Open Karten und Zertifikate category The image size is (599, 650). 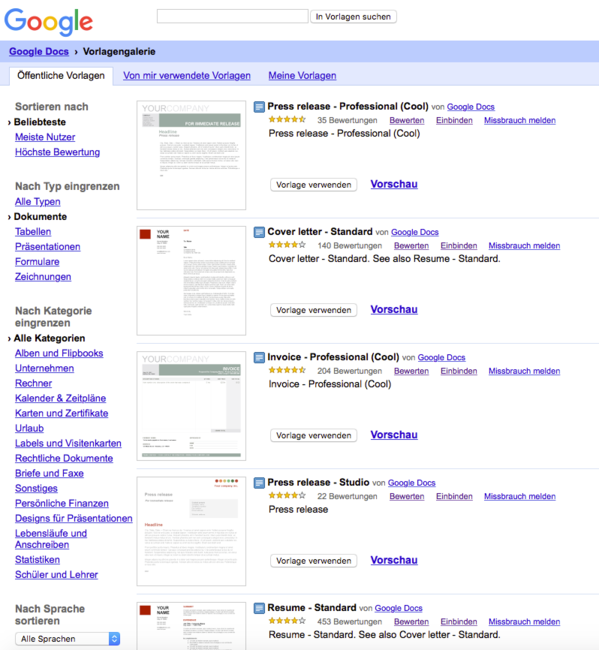tap(62, 413)
